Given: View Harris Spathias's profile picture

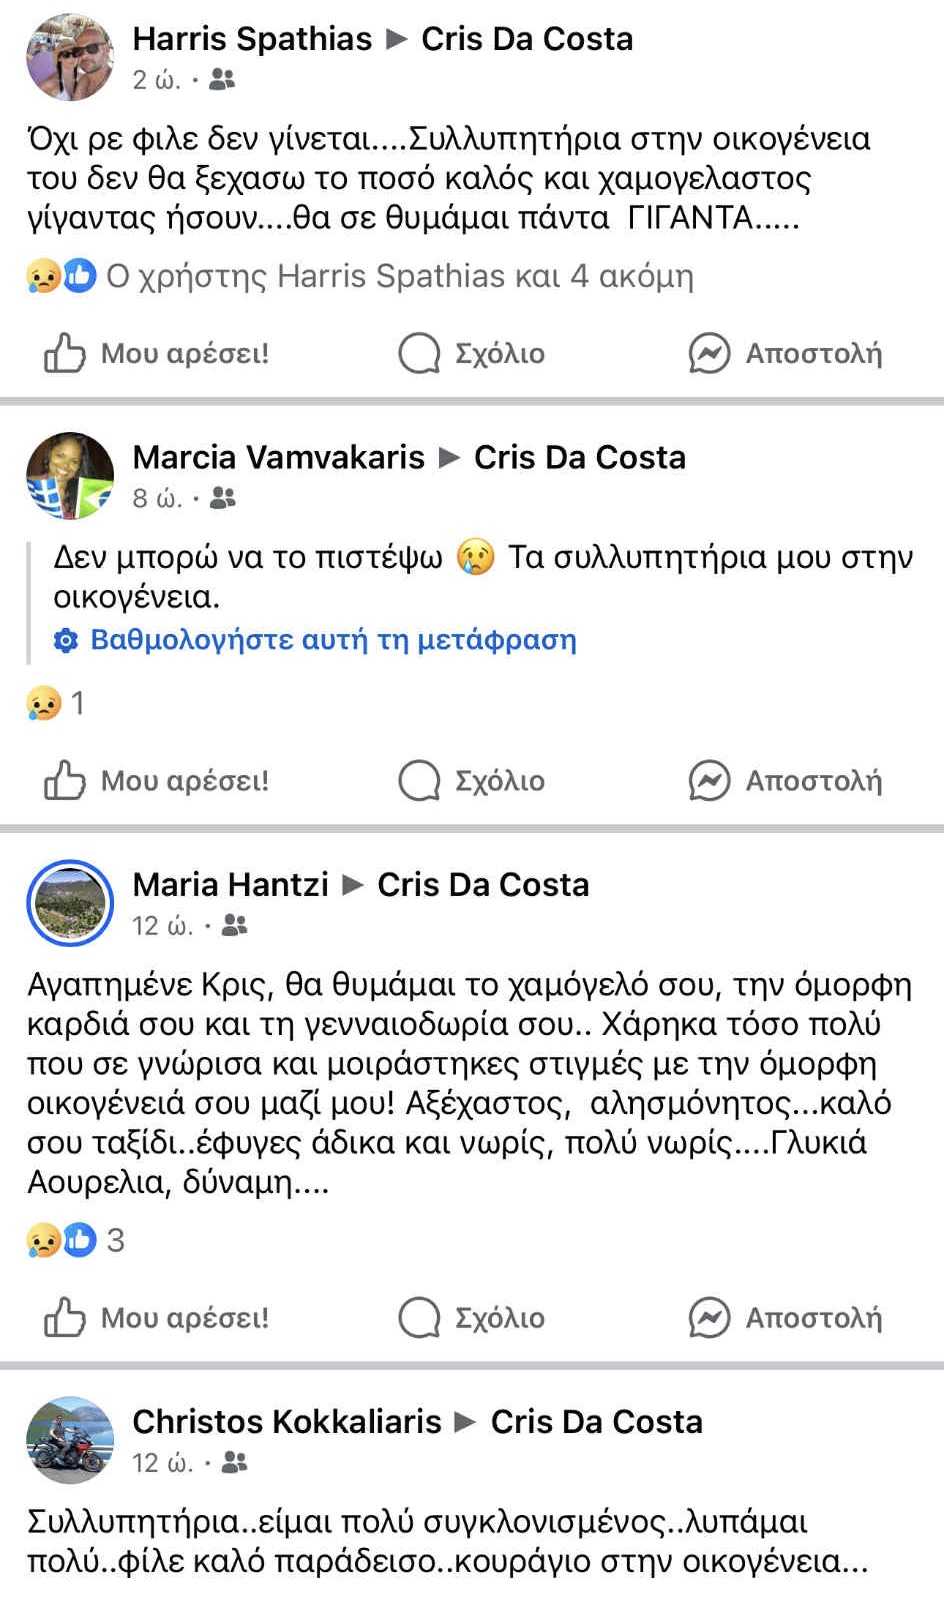Looking at the screenshot, I should [70, 57].
